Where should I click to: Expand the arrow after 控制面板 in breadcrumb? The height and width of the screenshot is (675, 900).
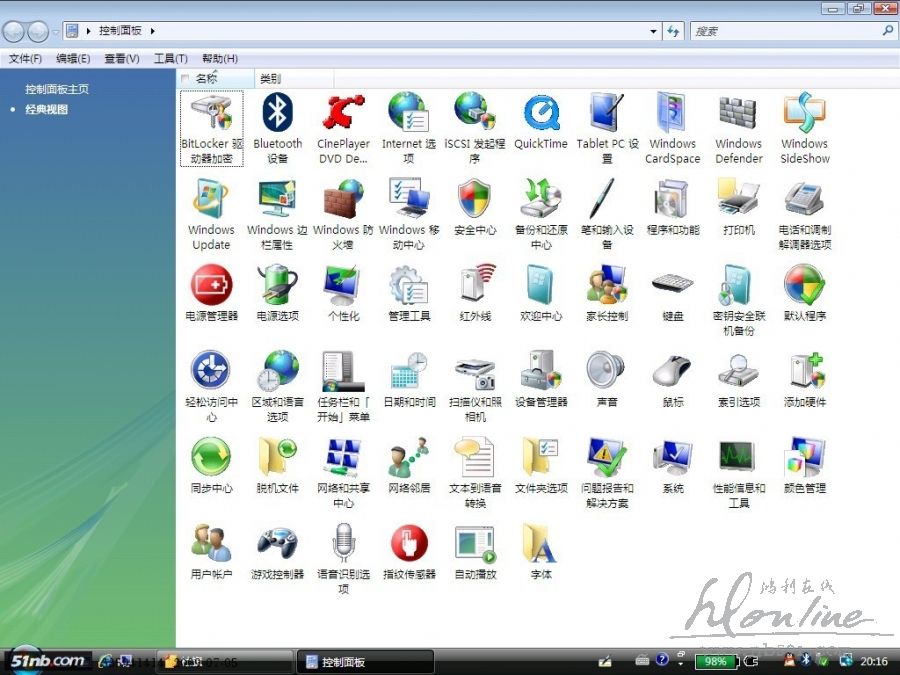[153, 32]
